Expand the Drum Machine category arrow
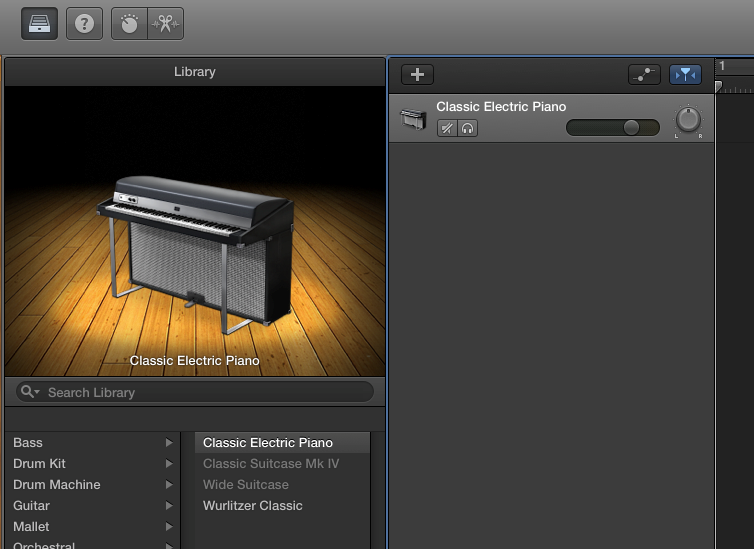Viewport: 754px width, 549px height. [x=169, y=485]
